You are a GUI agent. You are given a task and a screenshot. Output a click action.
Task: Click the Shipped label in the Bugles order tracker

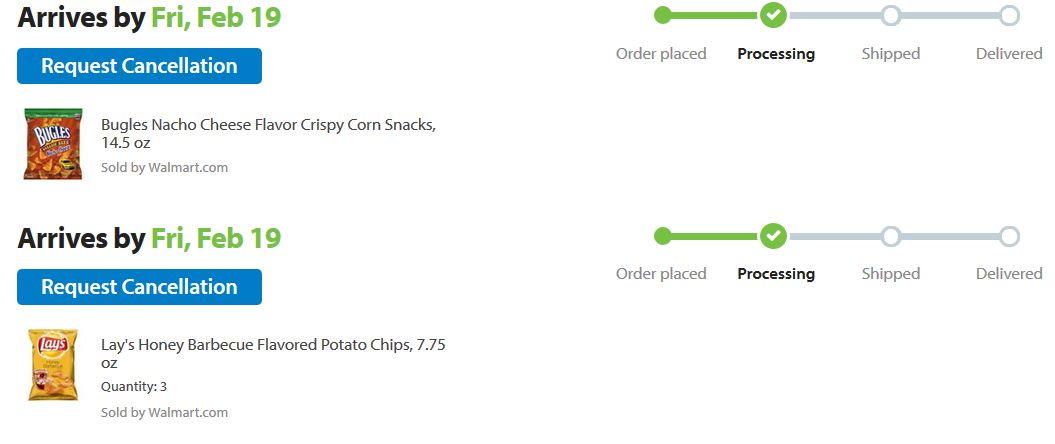tap(890, 54)
